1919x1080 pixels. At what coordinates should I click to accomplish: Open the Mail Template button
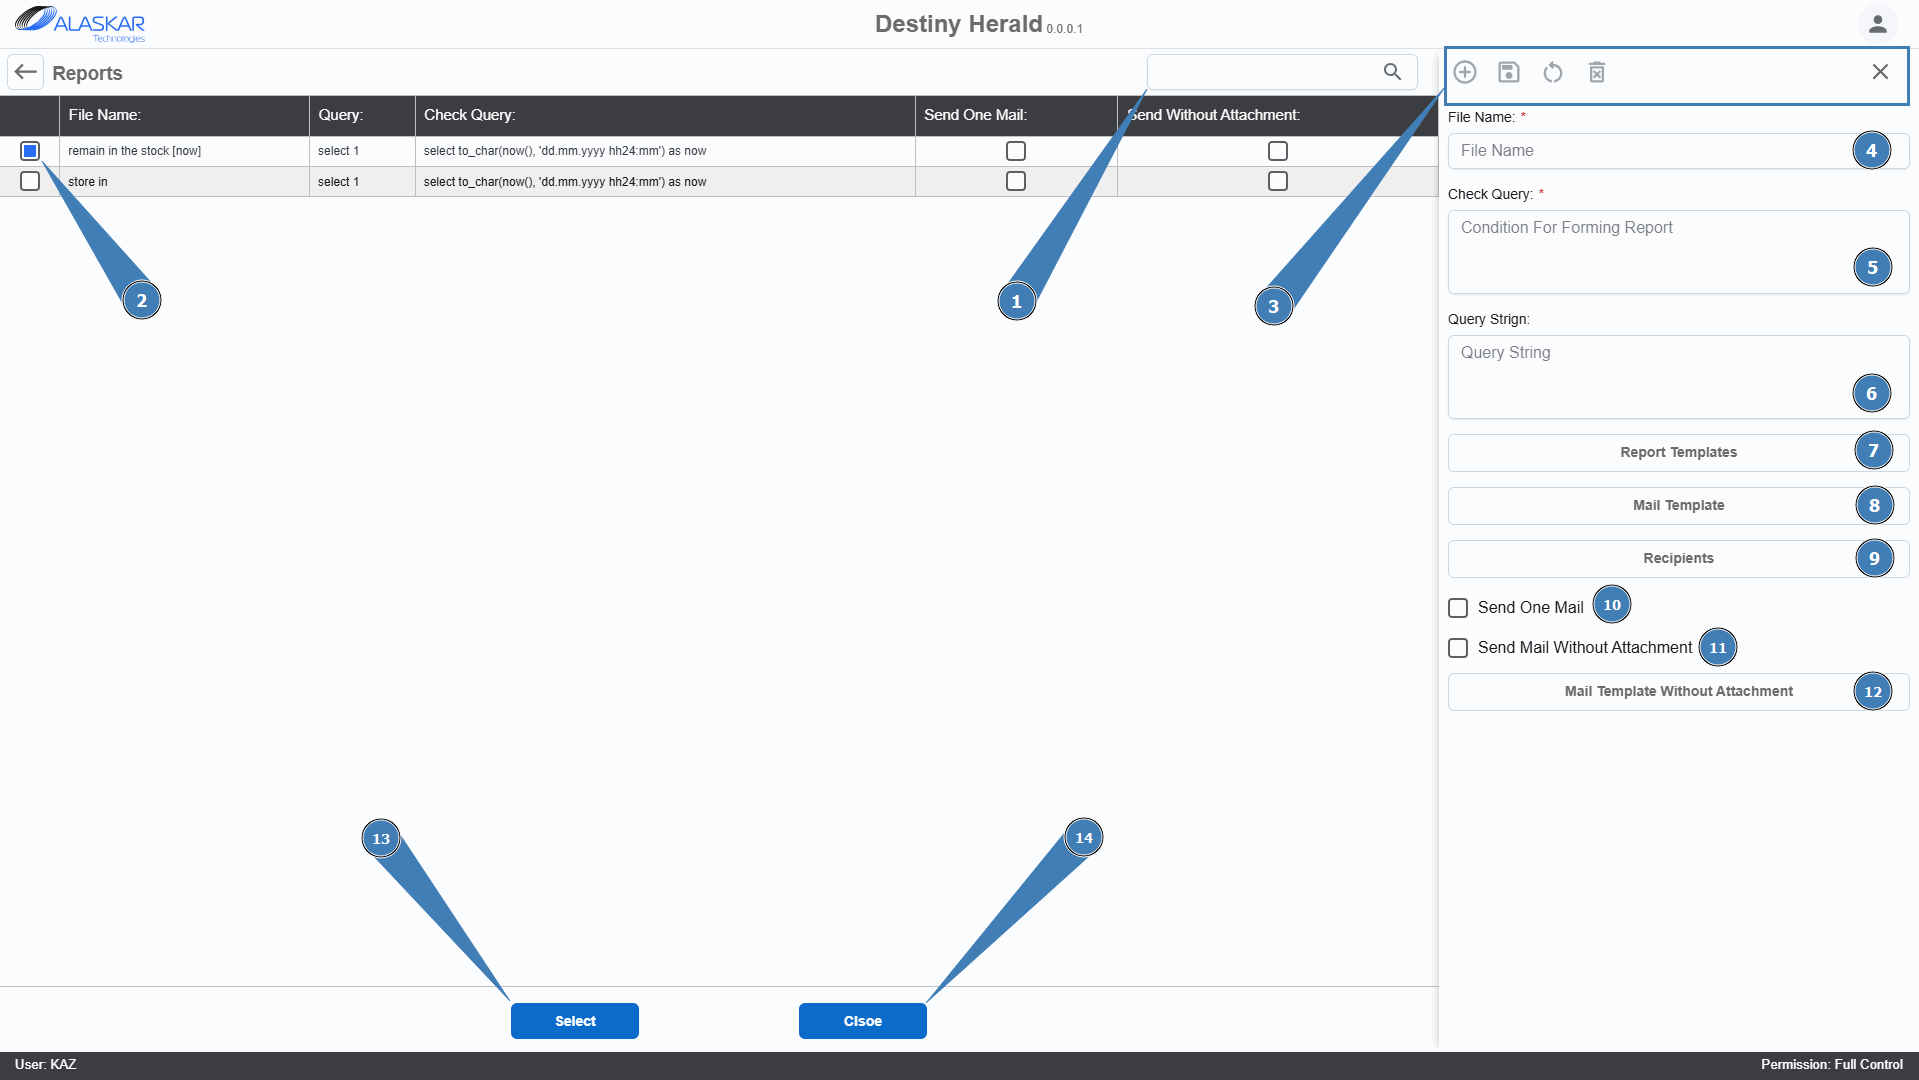(x=1678, y=505)
